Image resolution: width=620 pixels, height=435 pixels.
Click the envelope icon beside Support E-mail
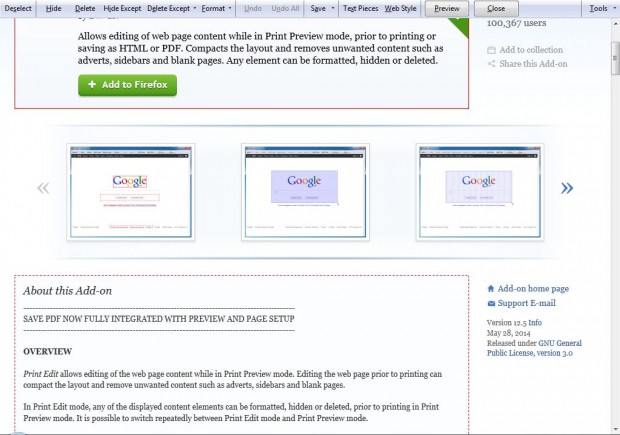coord(491,304)
